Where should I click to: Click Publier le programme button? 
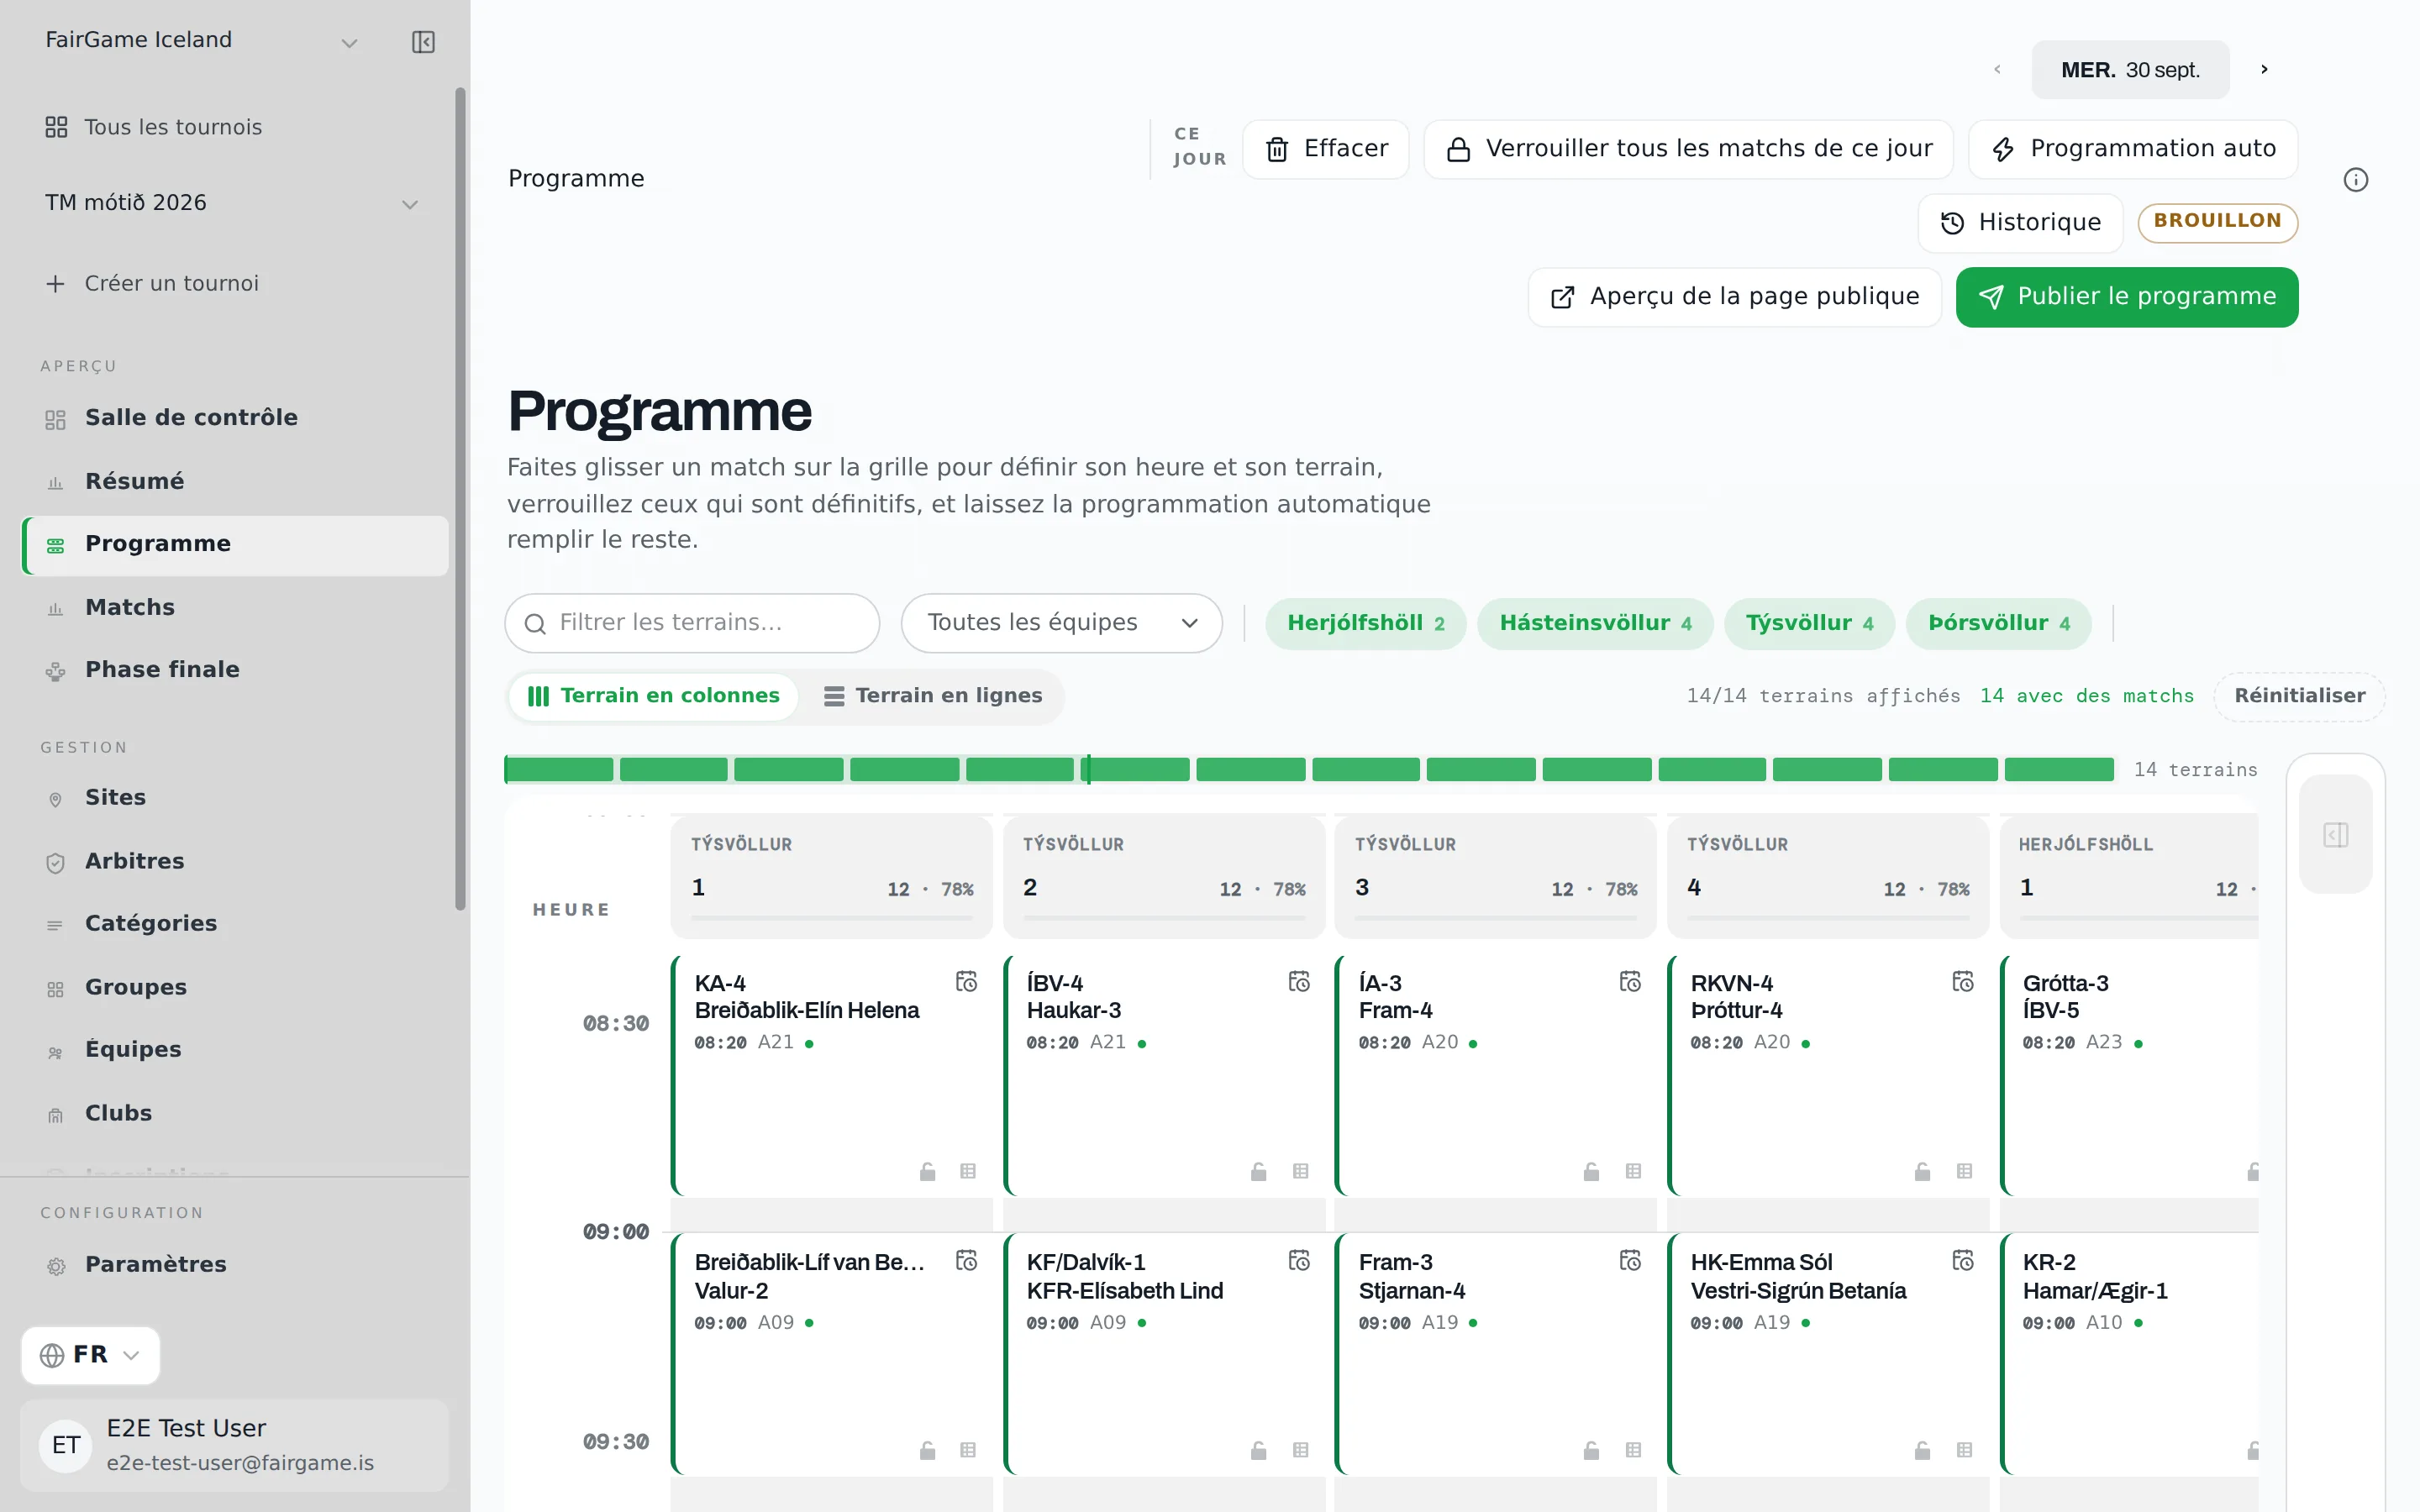tap(2126, 297)
